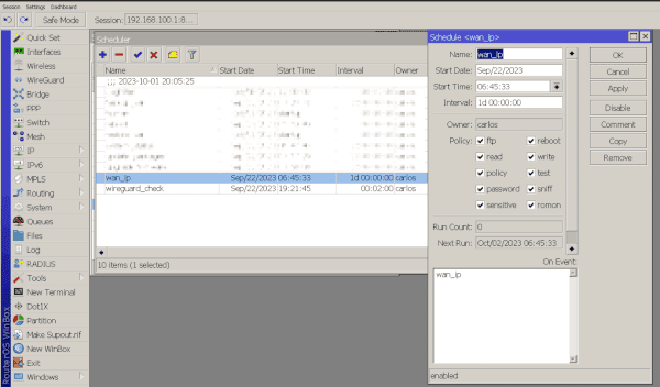Remove schedule using red minus icon
Image resolution: width=660 pixels, height=387 pixels.
pos(119,55)
